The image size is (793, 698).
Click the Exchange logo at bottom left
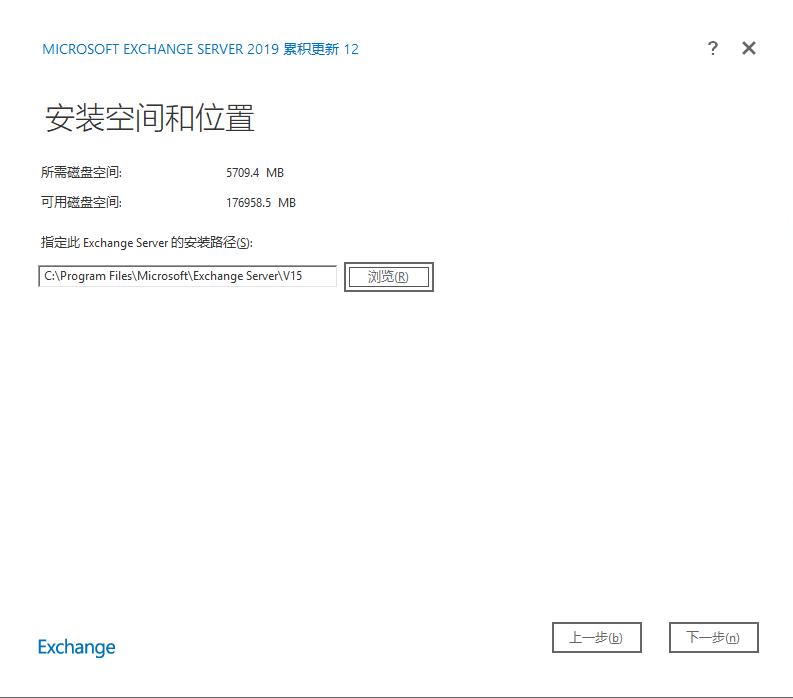pos(77,647)
